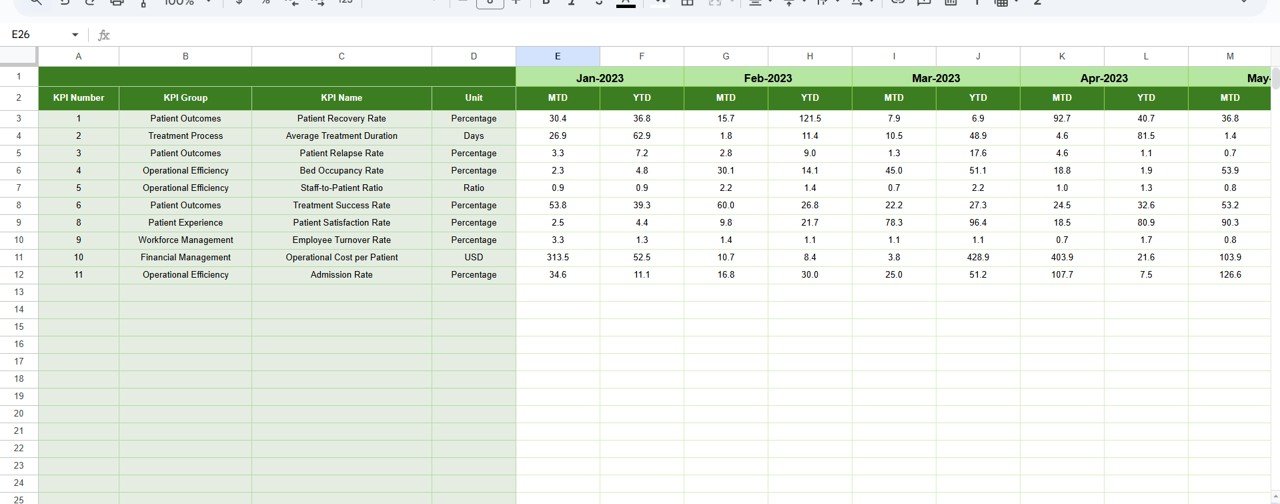Select the cell with value 81.5
The width and height of the screenshot is (1280, 504).
click(x=1146, y=136)
